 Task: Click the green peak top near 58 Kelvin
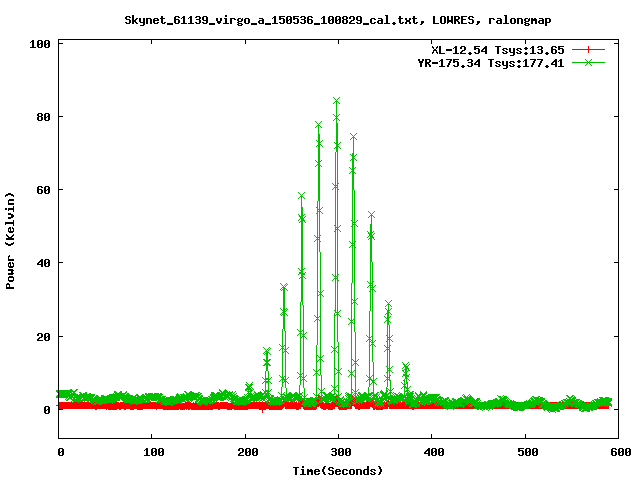301,196
